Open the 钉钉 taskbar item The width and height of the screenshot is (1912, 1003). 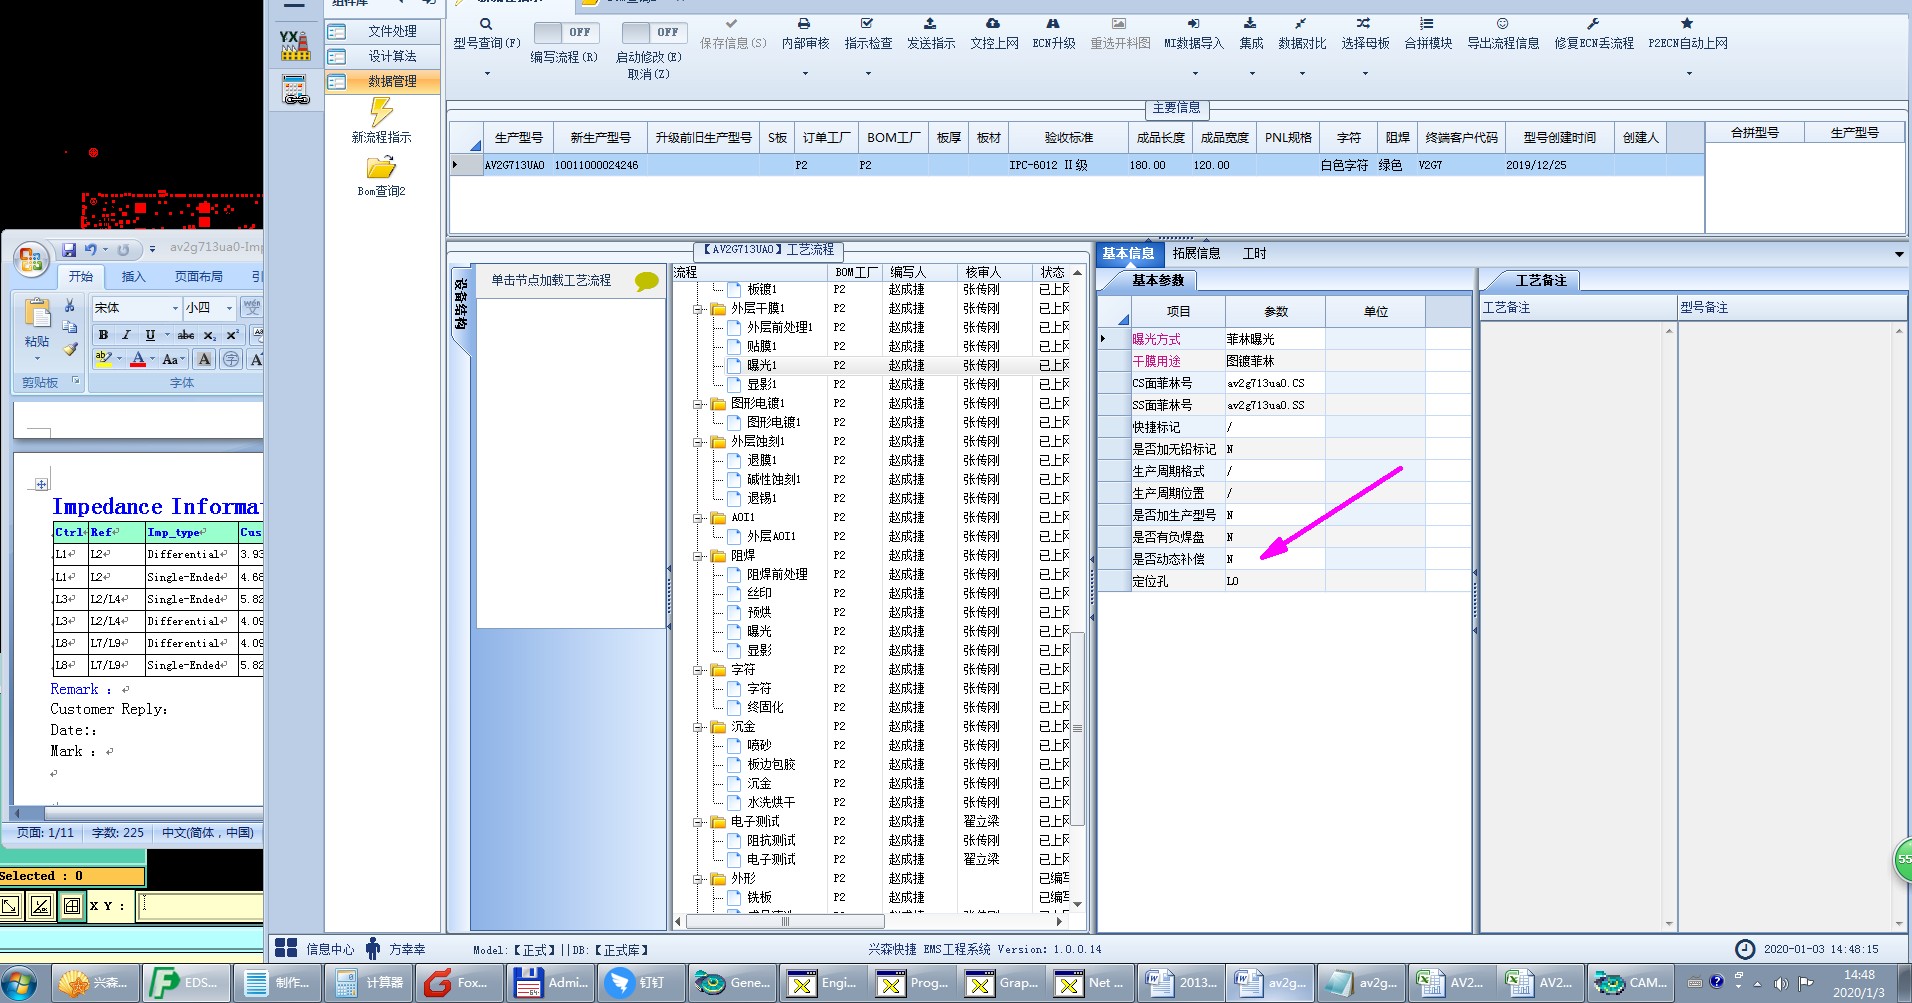coord(641,983)
